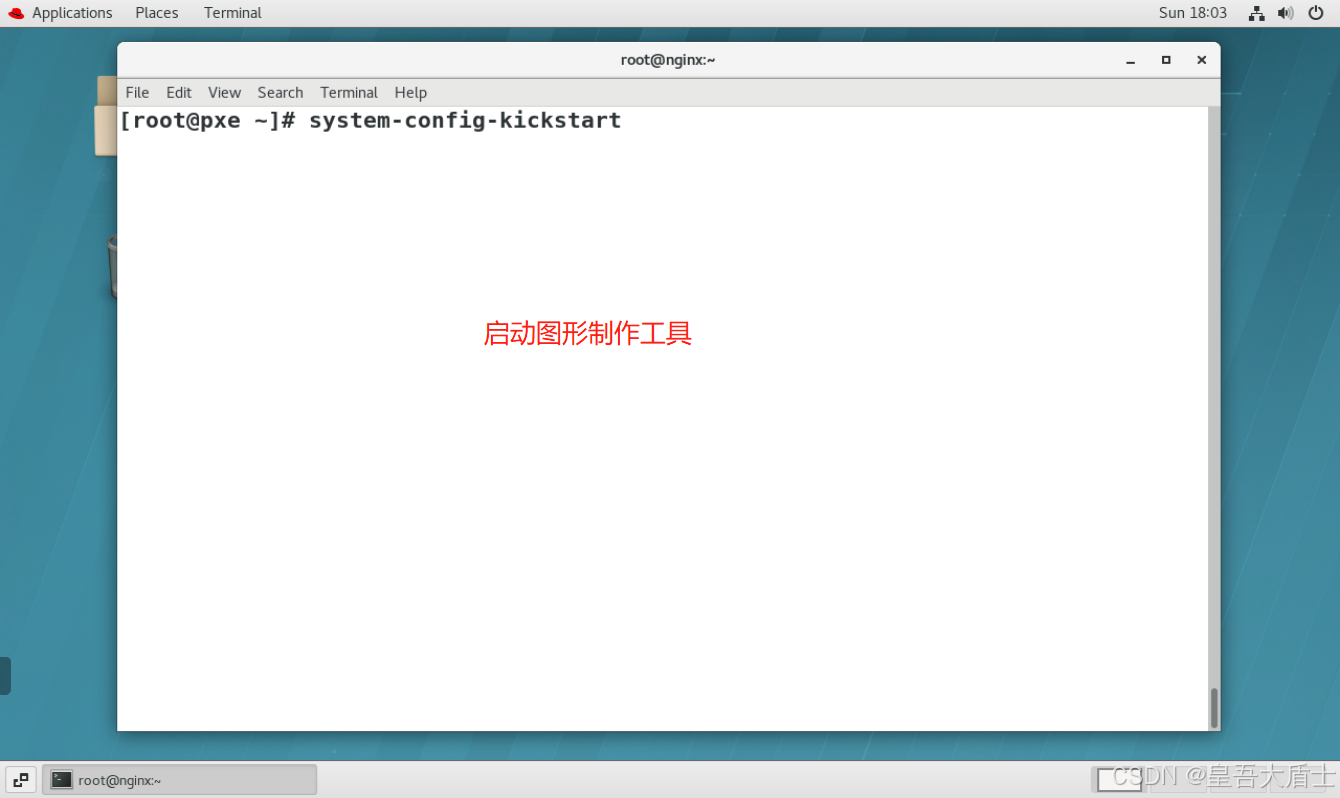Image resolution: width=1340 pixels, height=798 pixels.
Task: Open the Help menu in terminal
Action: tap(411, 92)
